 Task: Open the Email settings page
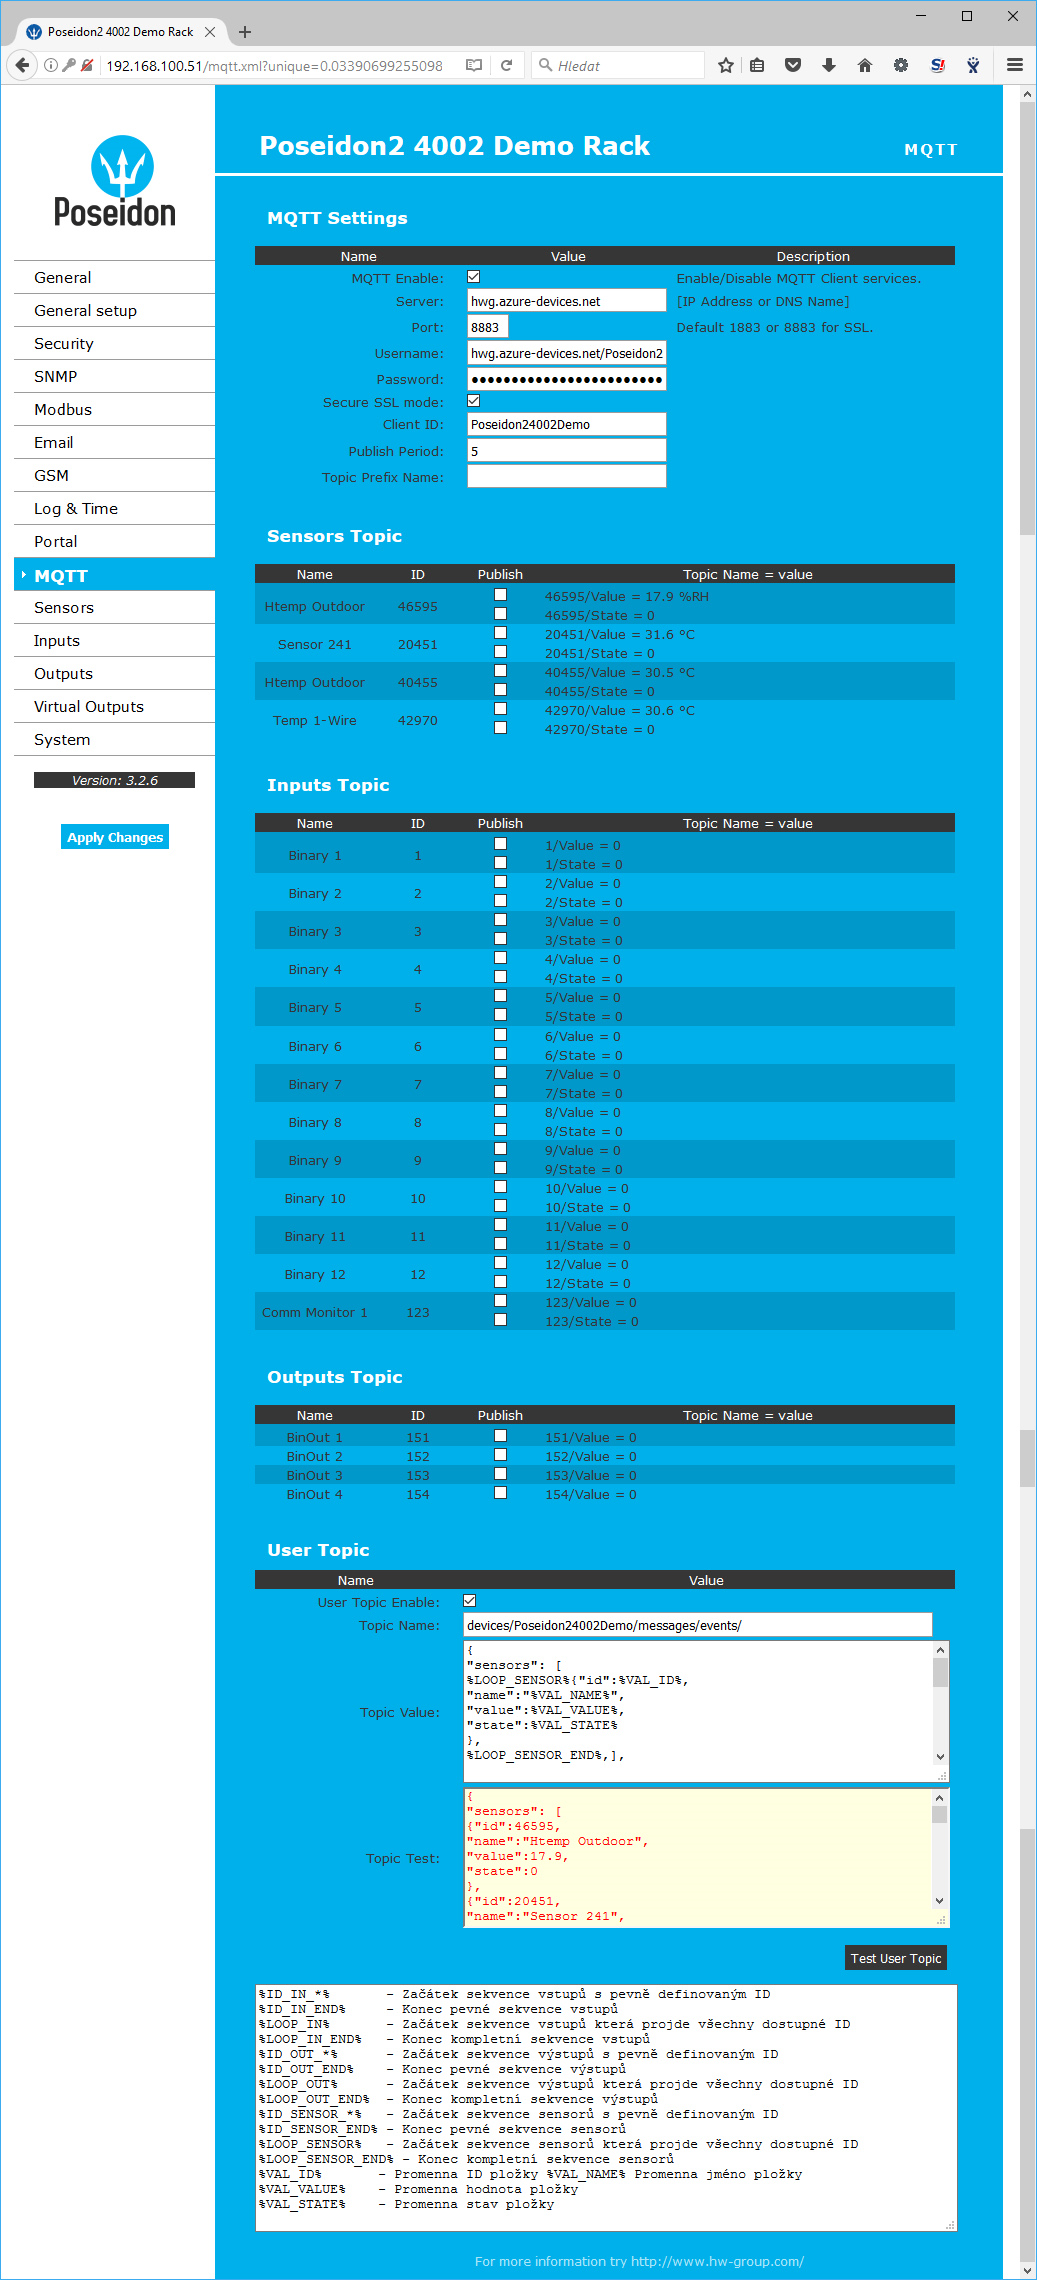pyautogui.click(x=114, y=442)
